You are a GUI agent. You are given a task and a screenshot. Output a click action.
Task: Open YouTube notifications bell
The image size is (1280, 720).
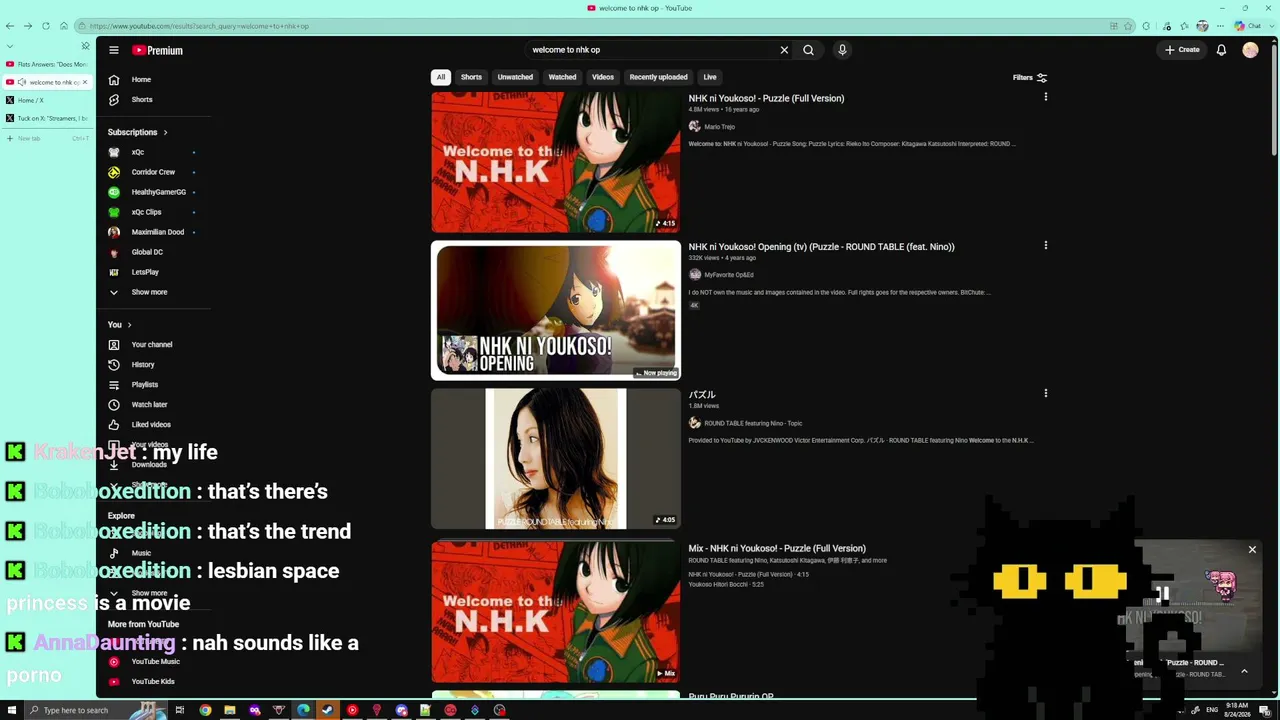pos(1221,50)
